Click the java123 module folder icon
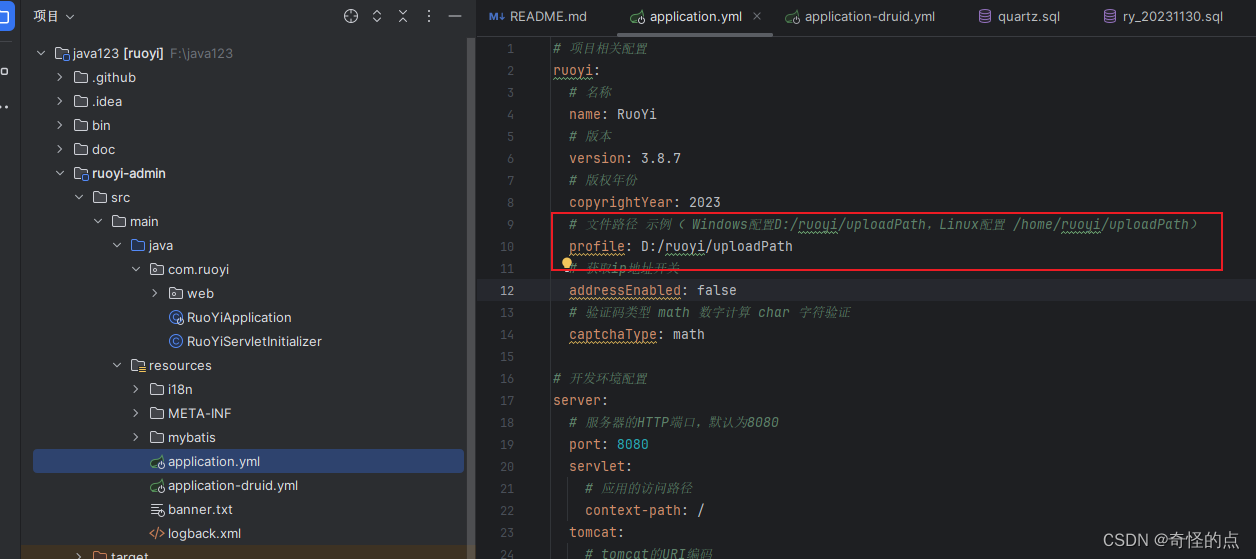1256x559 pixels. click(62, 53)
